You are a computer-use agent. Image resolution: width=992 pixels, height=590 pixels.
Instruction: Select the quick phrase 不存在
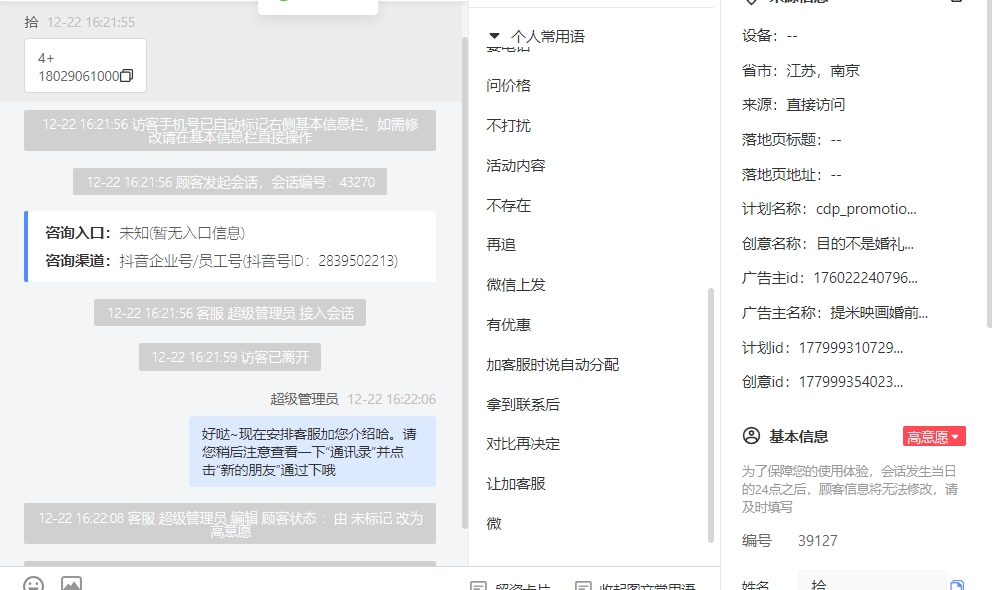pyautogui.click(x=509, y=206)
